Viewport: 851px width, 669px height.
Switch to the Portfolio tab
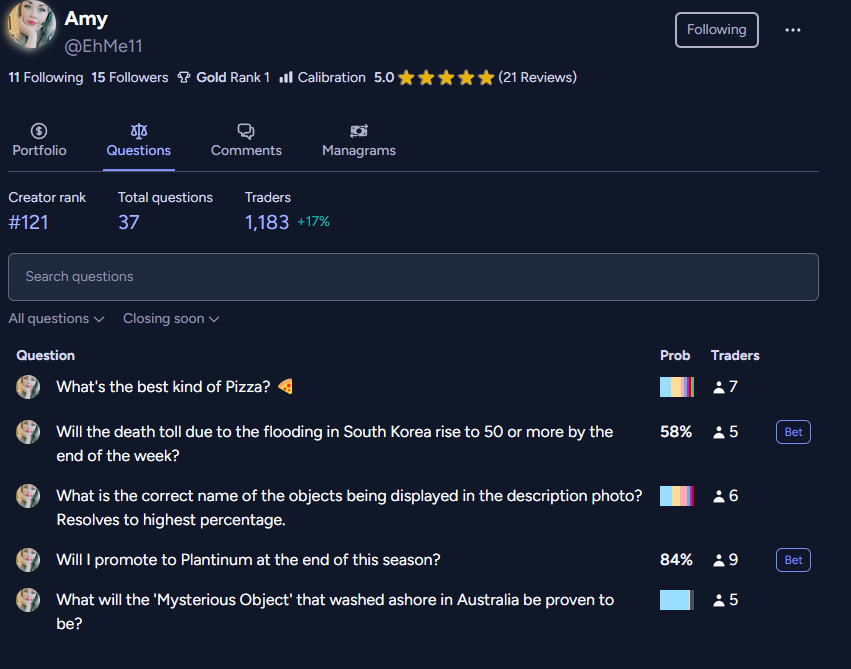click(x=39, y=140)
